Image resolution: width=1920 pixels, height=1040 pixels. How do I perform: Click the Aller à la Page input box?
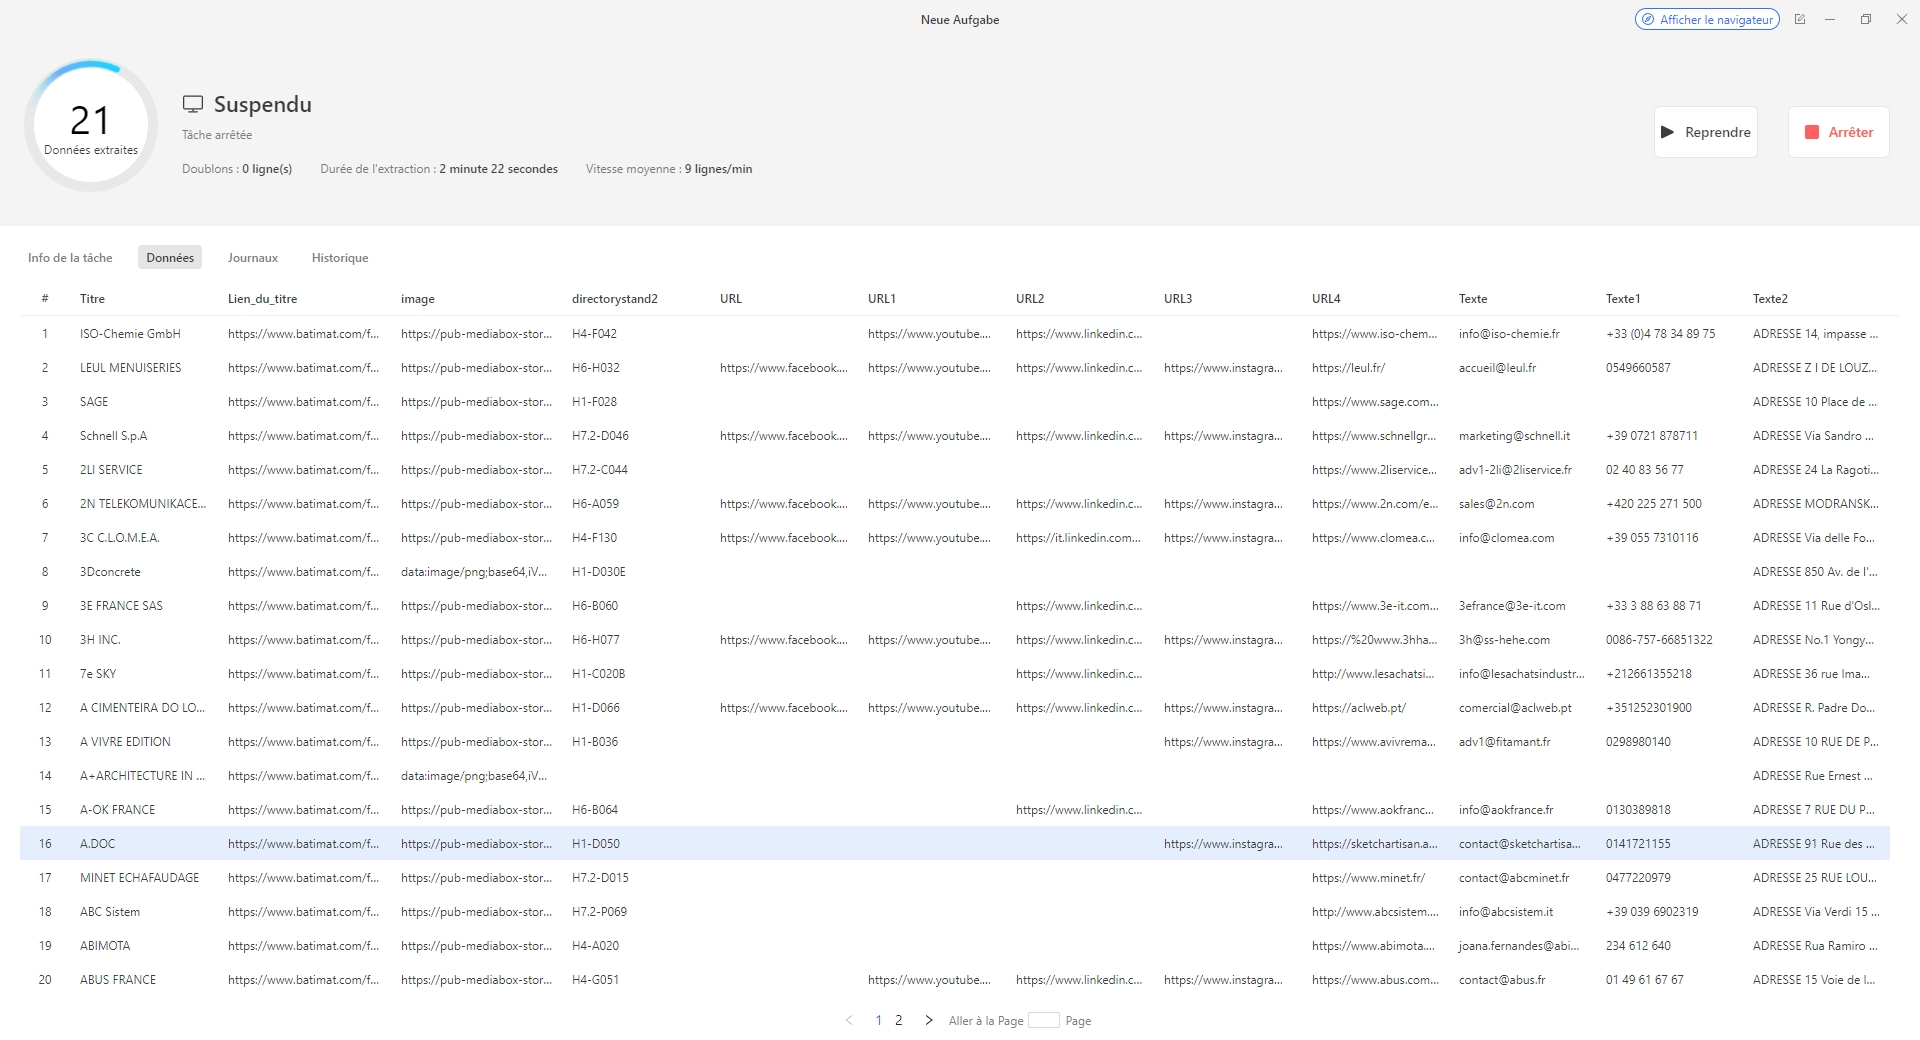[x=1044, y=1020]
